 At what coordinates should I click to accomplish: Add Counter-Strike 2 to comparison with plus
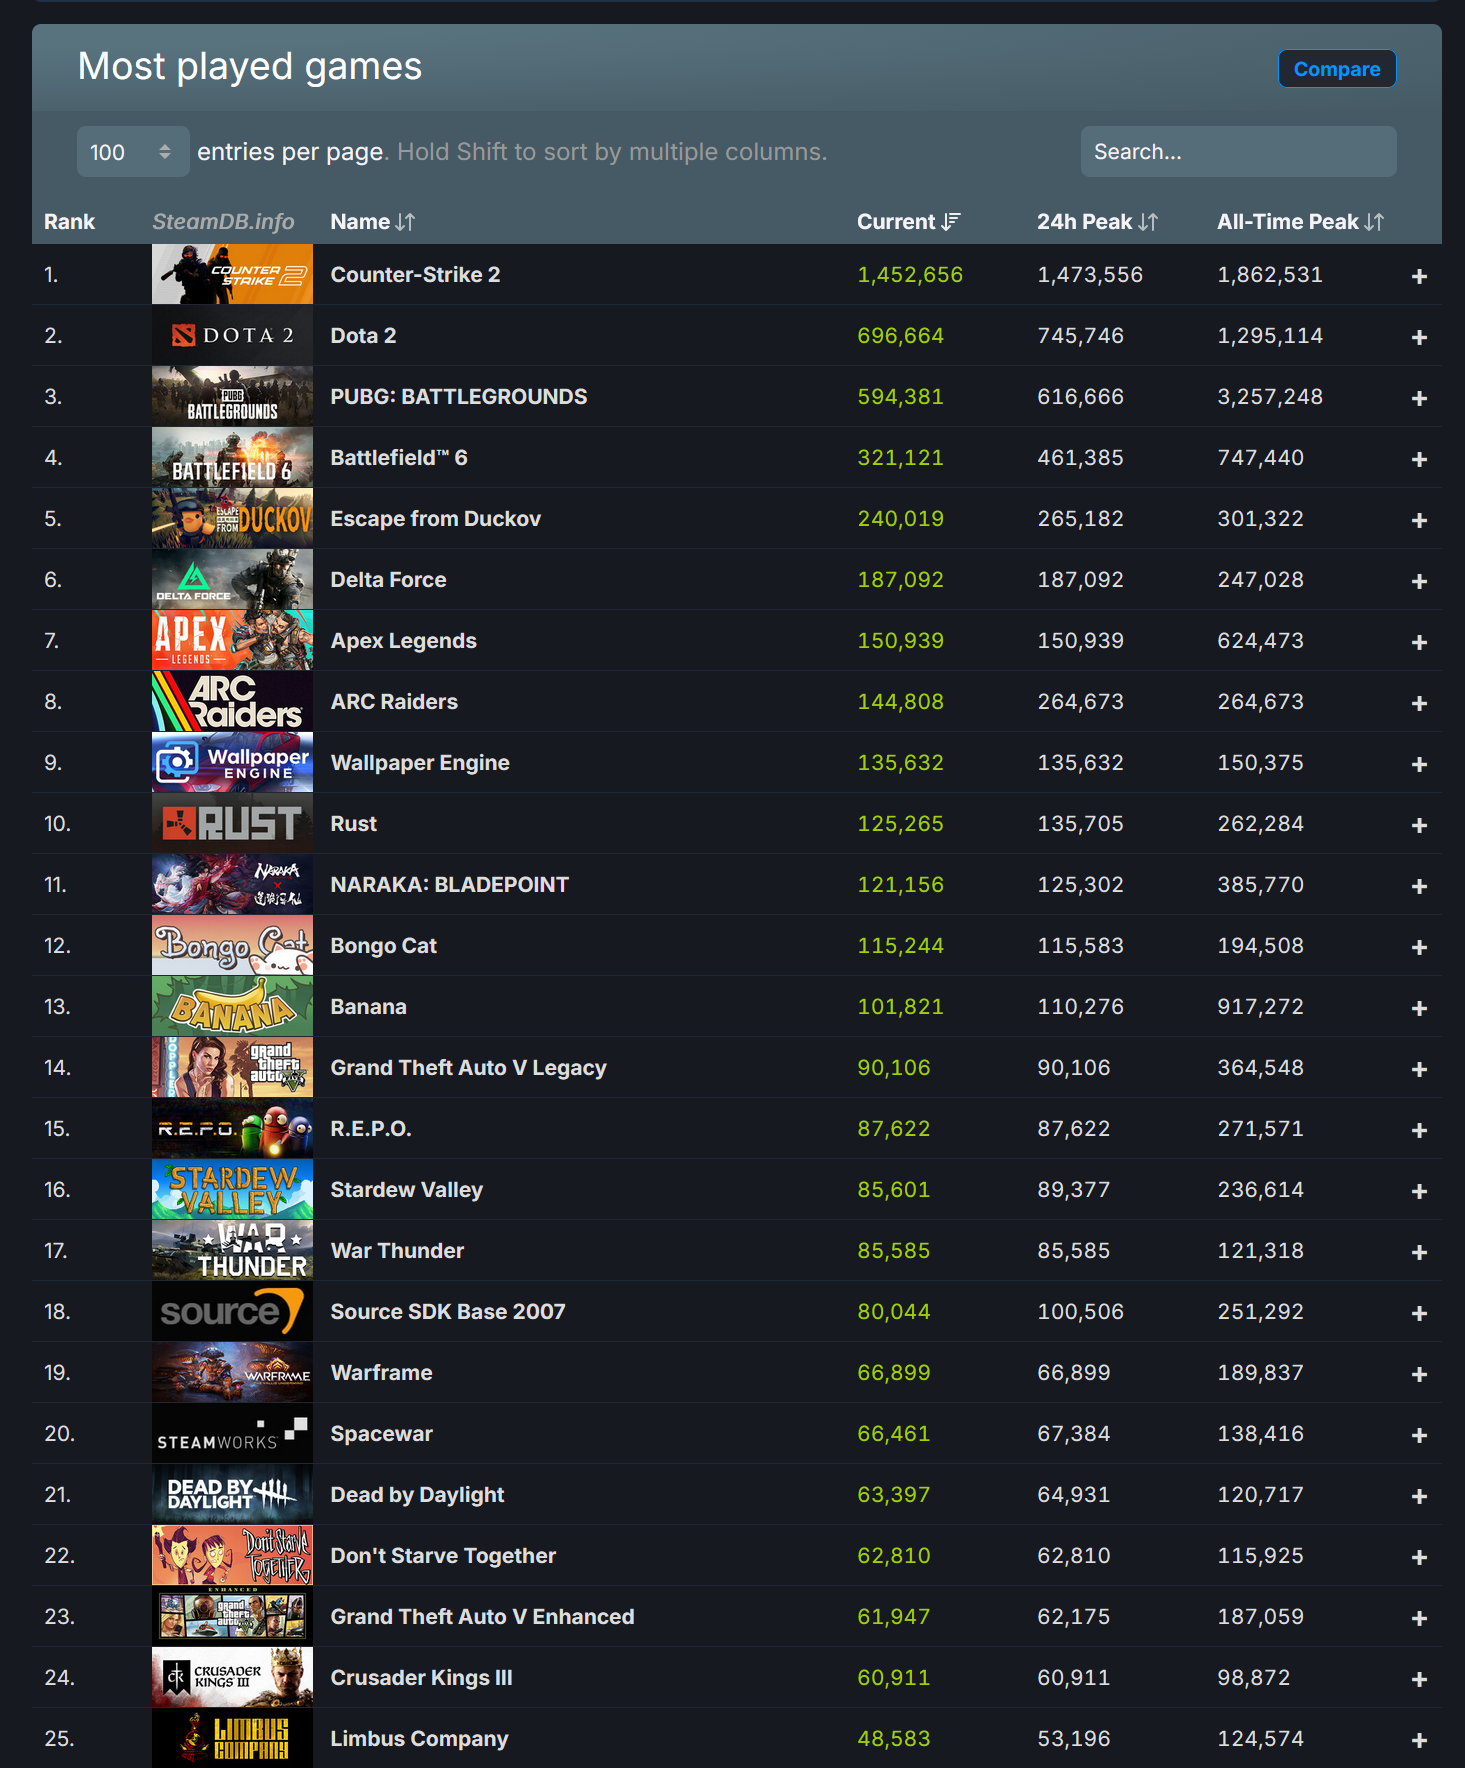coord(1419,276)
